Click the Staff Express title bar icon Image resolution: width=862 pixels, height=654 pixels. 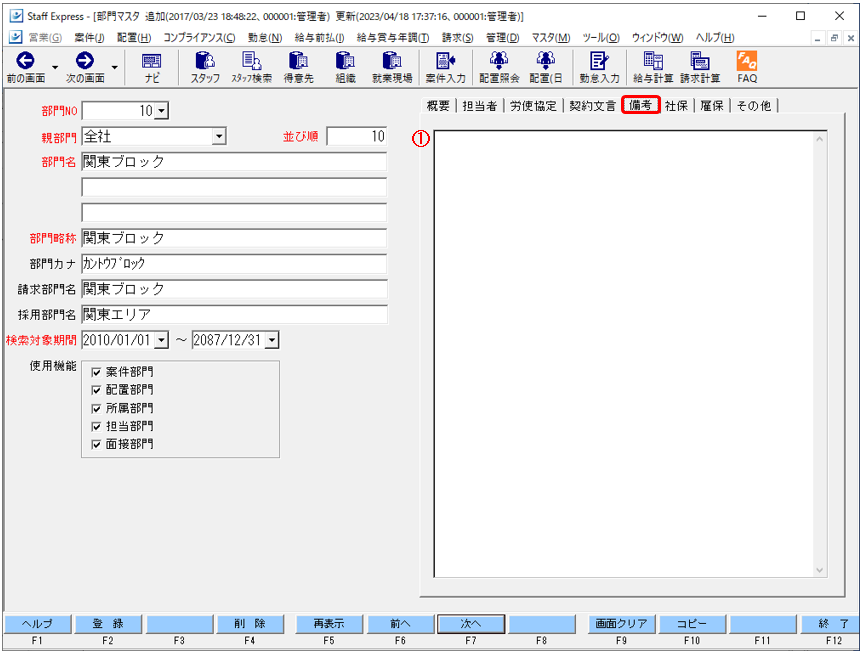click(16, 16)
